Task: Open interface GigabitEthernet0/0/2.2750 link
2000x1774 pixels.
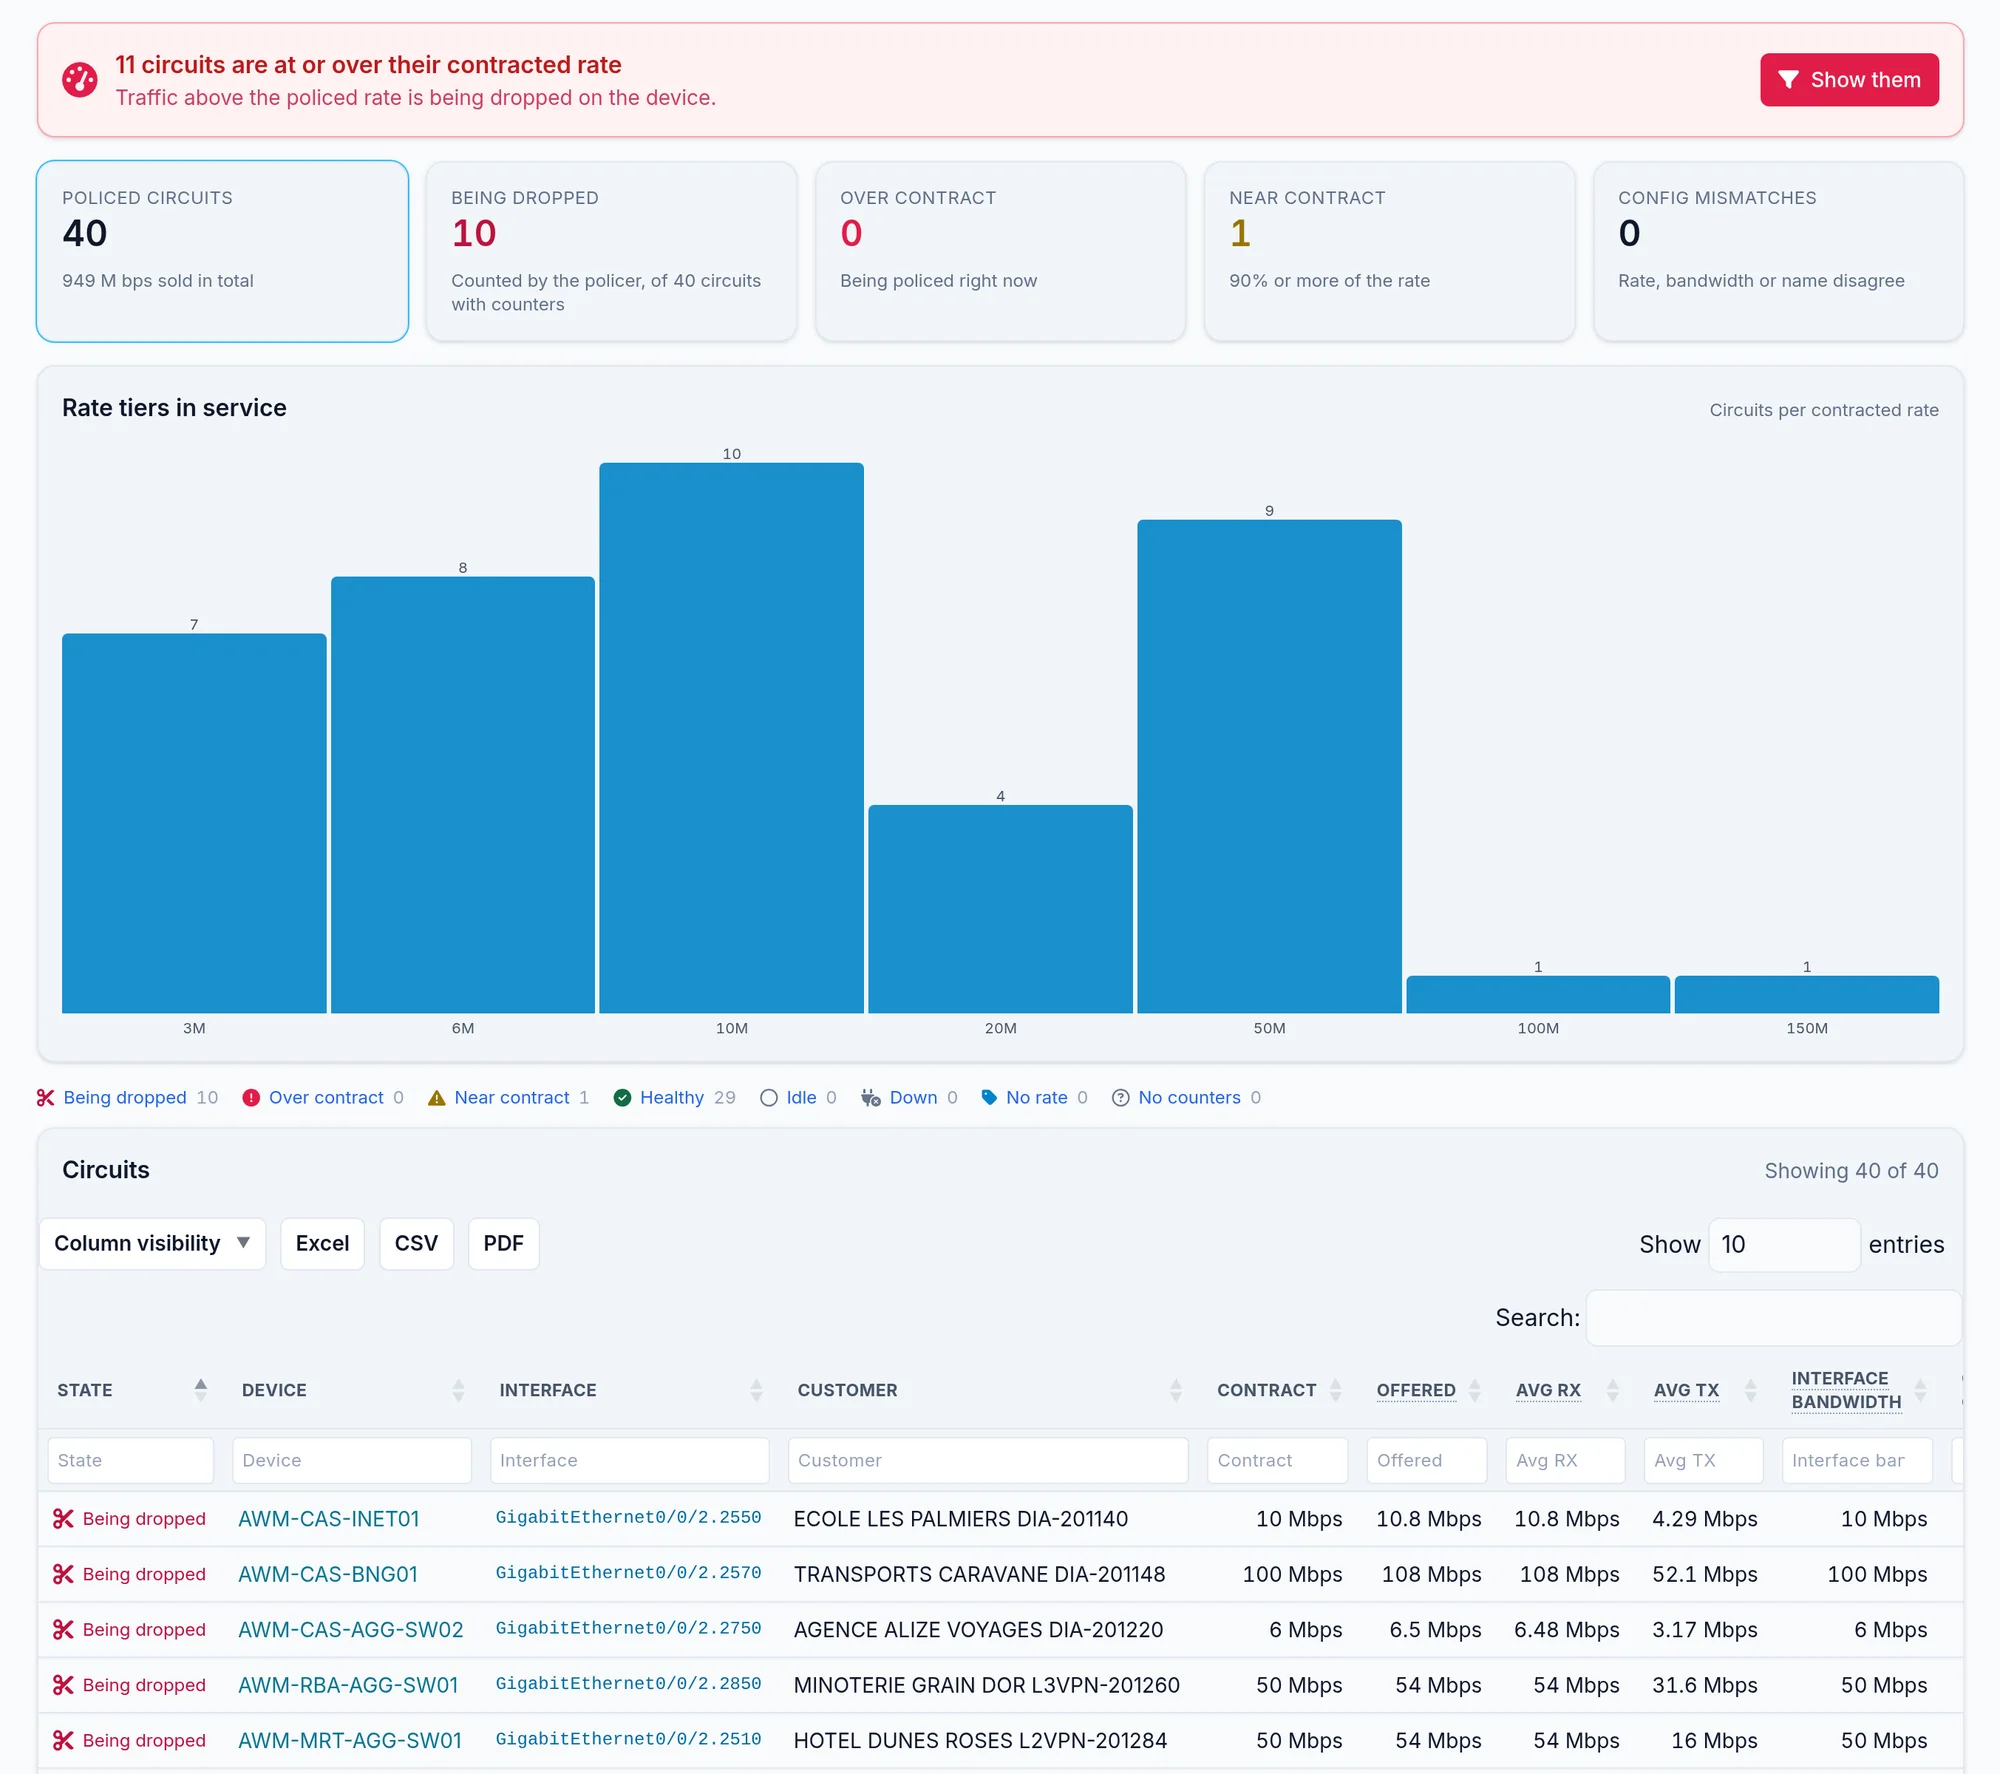Action: click(628, 1628)
